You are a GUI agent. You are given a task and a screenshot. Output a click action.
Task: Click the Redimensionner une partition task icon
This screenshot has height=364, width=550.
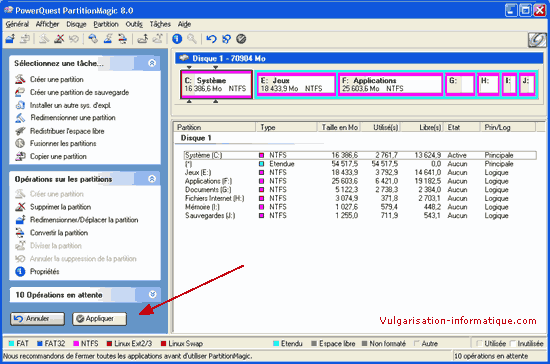pyautogui.click(x=20, y=118)
